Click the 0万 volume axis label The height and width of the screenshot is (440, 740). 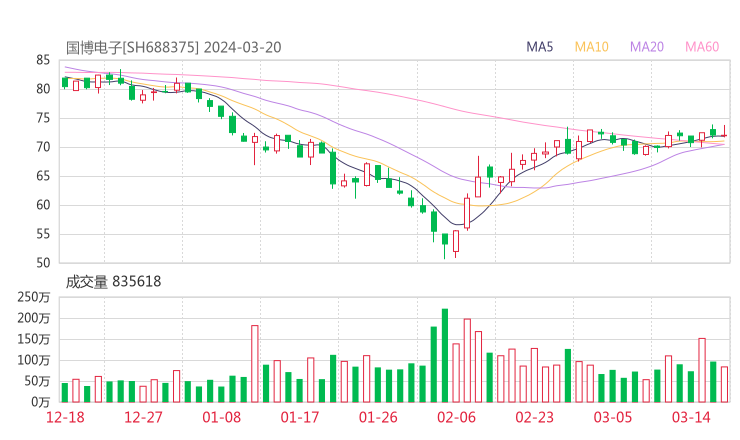coord(41,402)
